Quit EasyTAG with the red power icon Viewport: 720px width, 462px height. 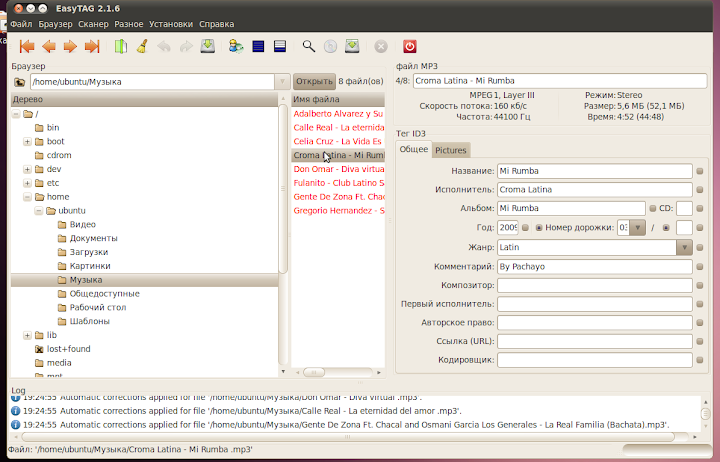coord(410,46)
